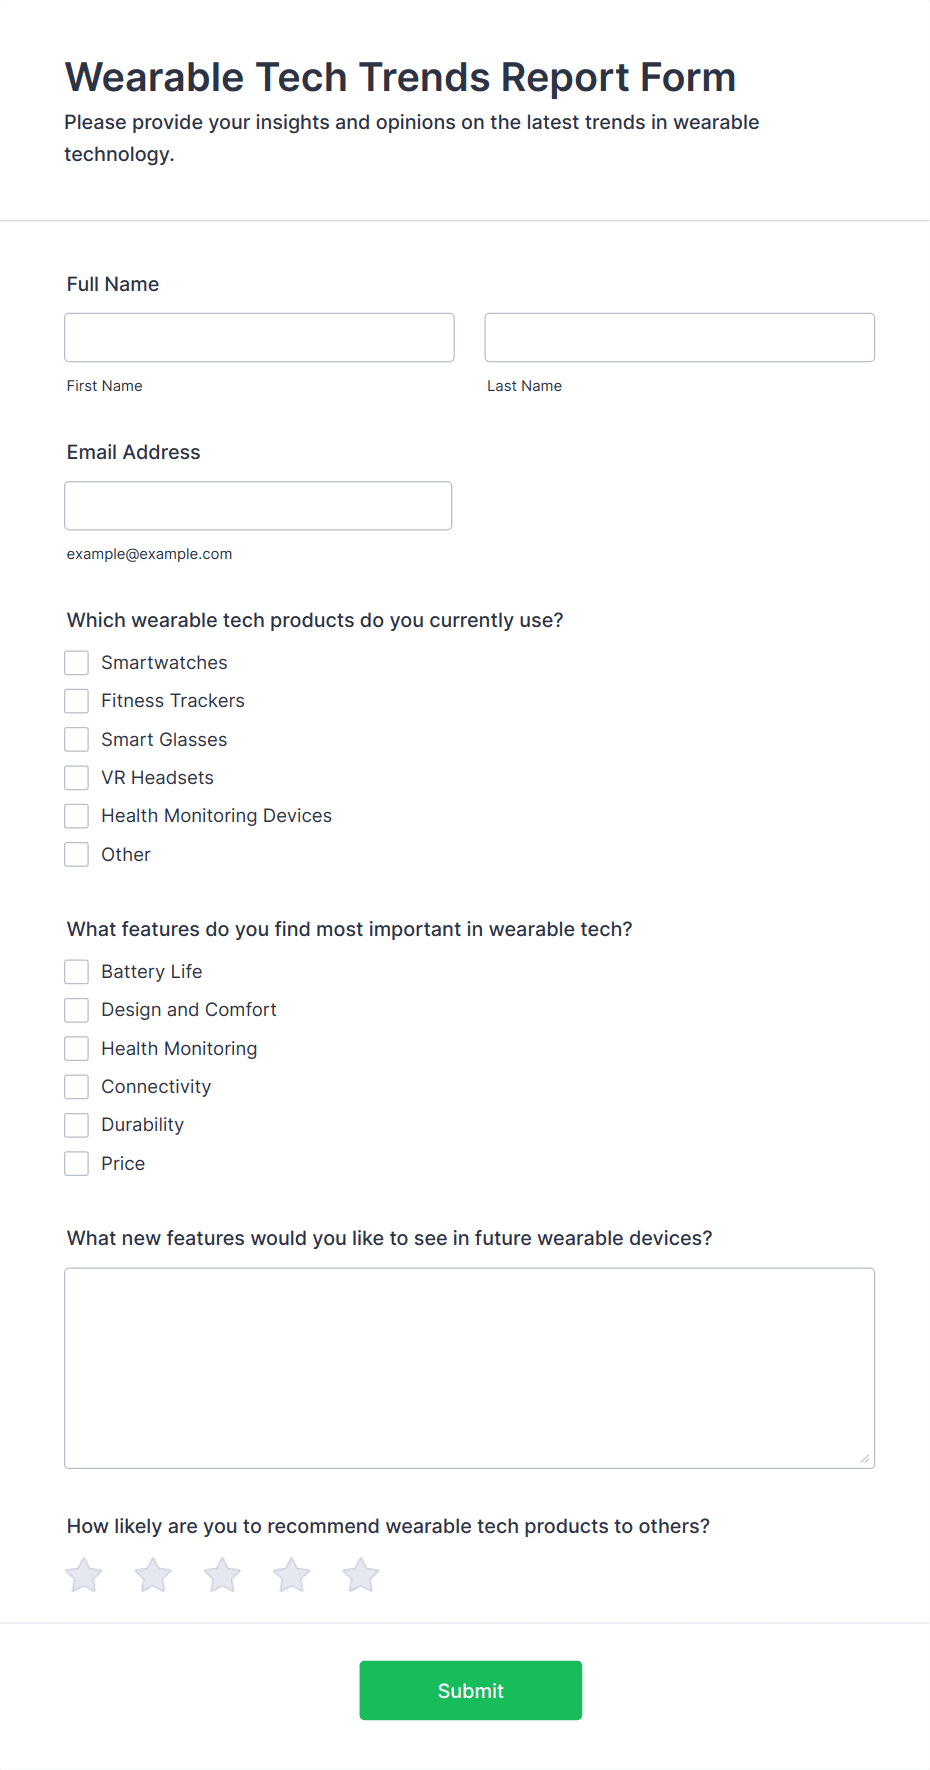This screenshot has height=1770, width=930.
Task: Check the Smartwatches checkbox
Action: [77, 663]
